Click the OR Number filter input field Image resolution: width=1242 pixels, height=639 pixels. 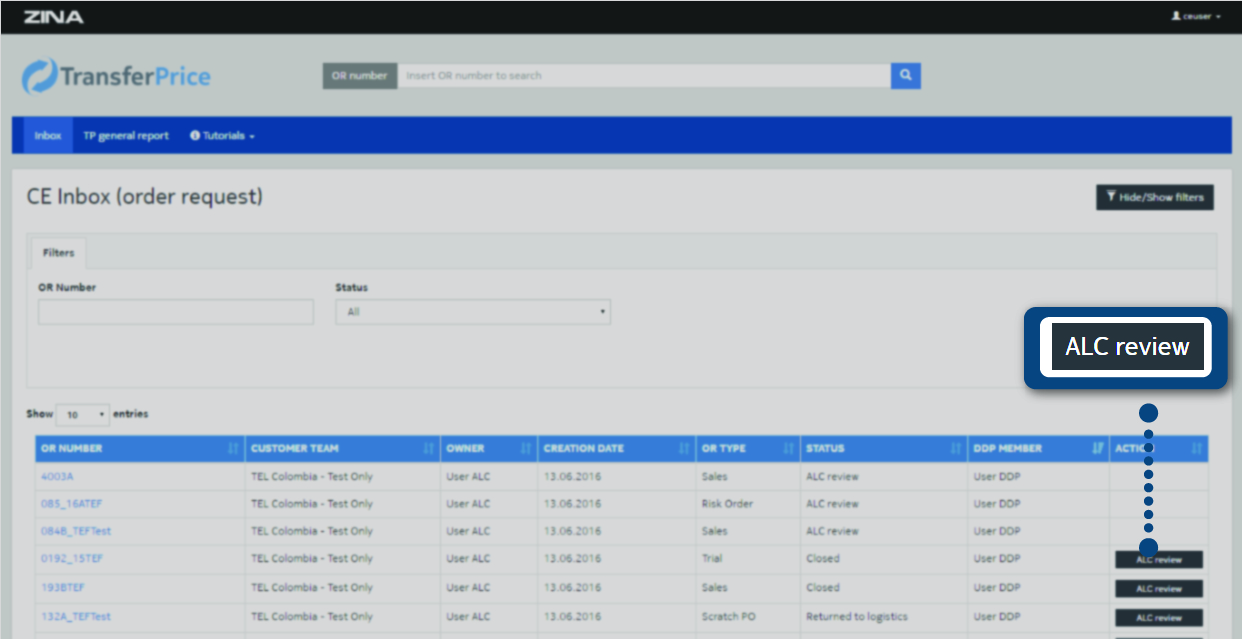point(176,312)
